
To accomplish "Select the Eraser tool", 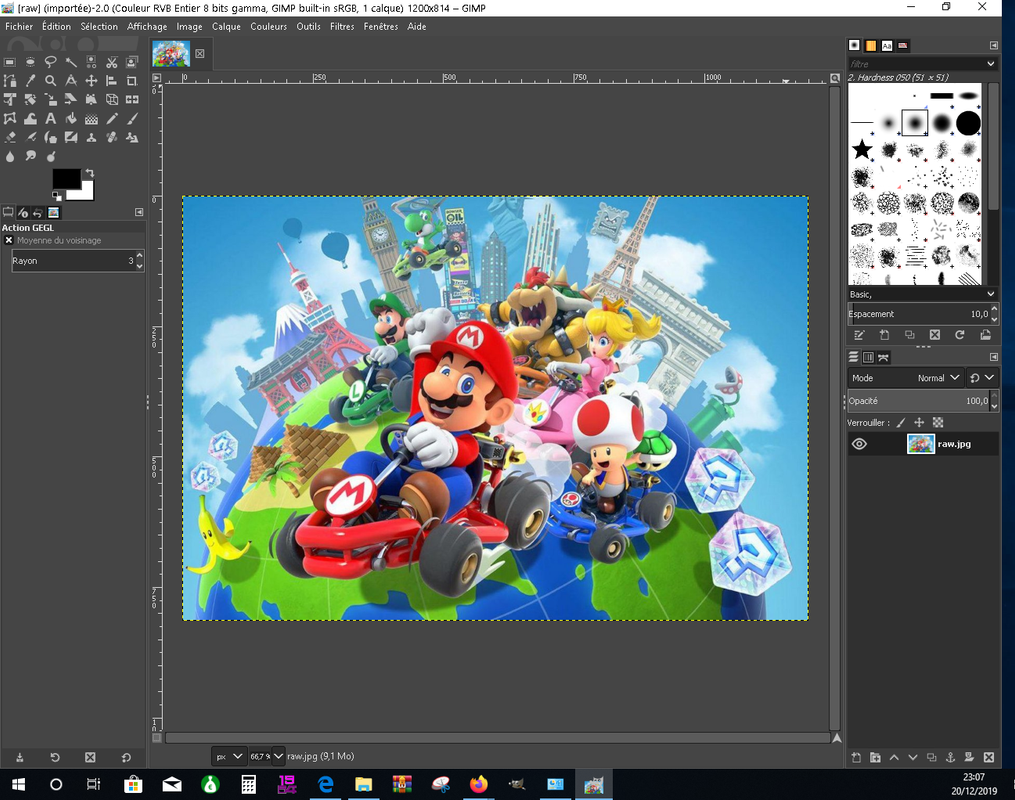I will coord(10,137).
